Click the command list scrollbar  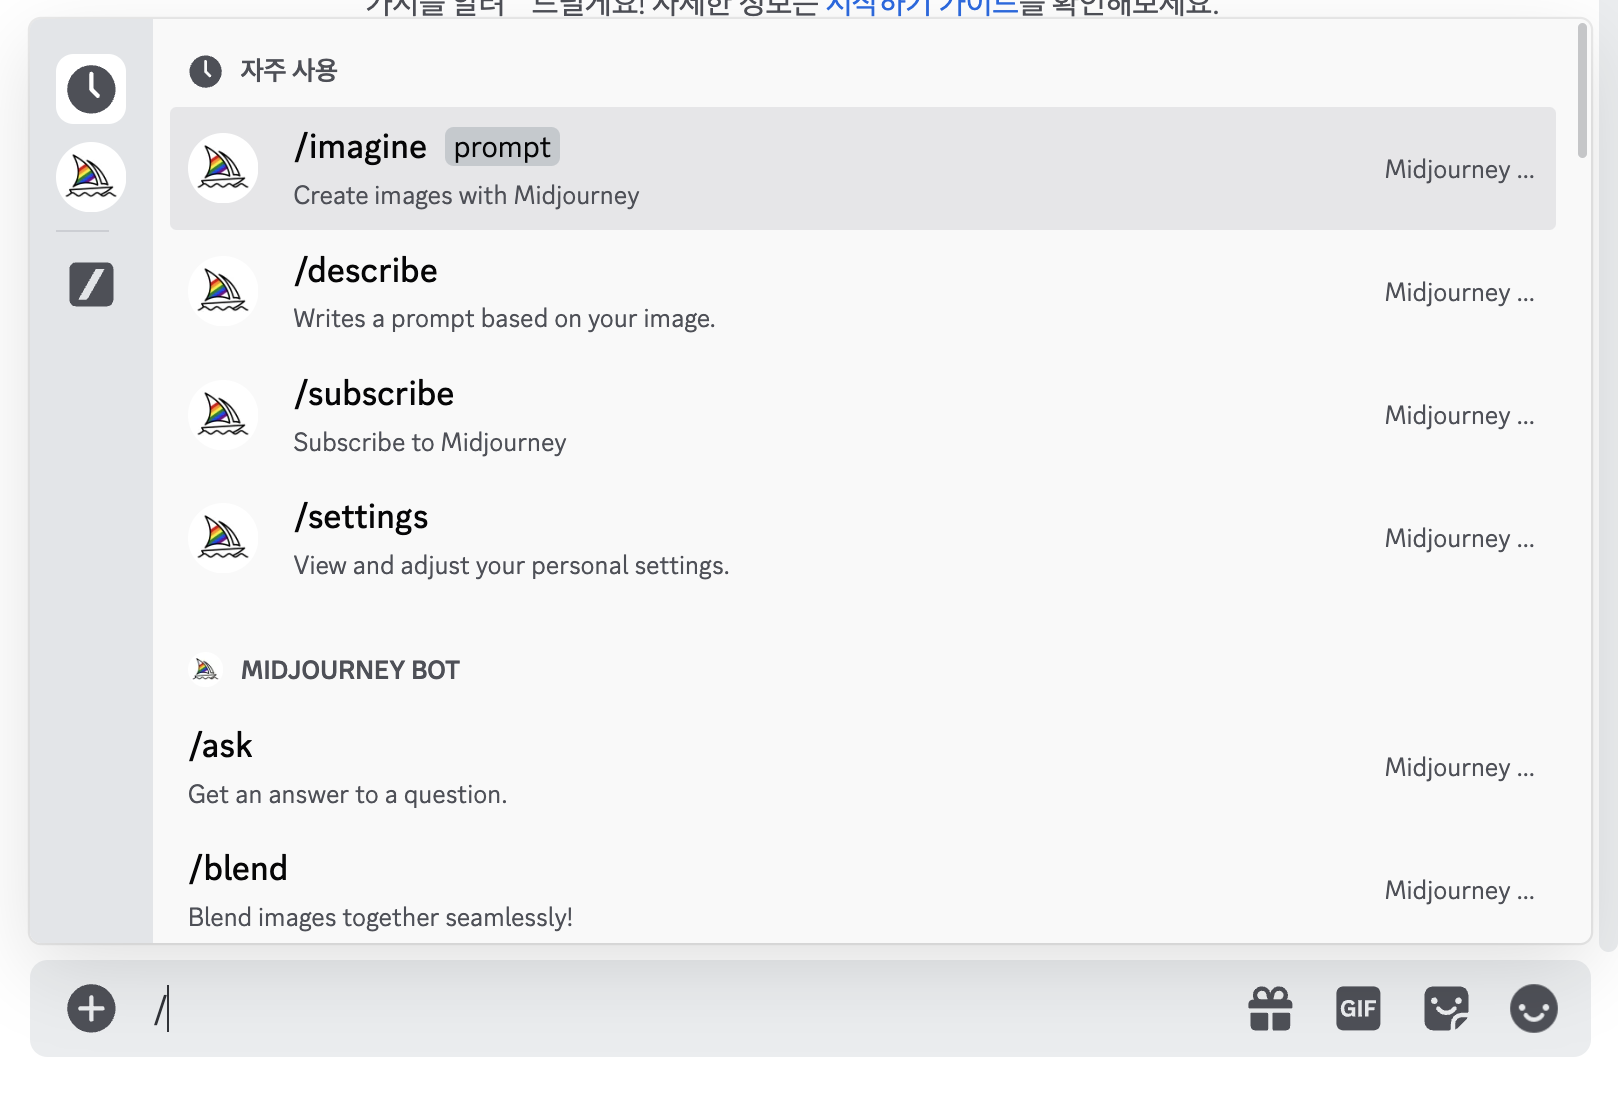pos(1582,90)
